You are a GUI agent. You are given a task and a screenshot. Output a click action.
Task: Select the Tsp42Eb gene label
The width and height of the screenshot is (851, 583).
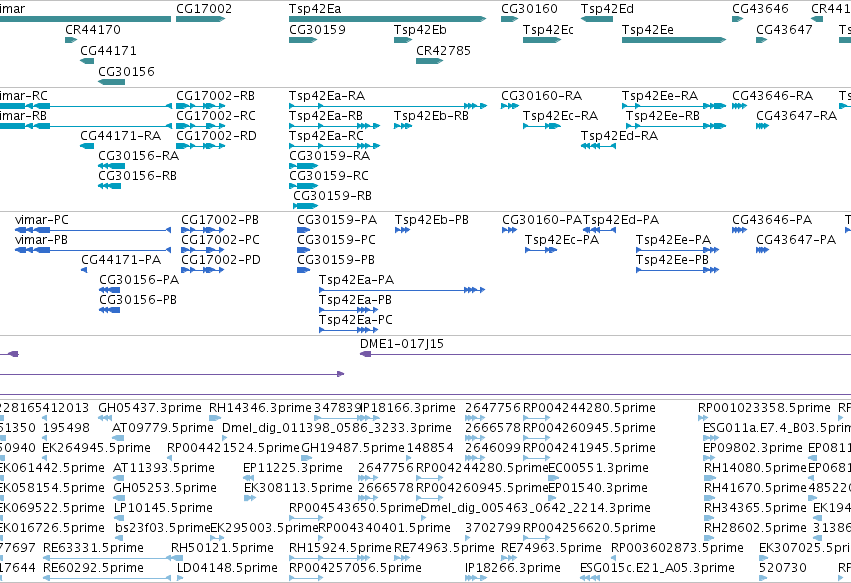[x=420, y=29]
